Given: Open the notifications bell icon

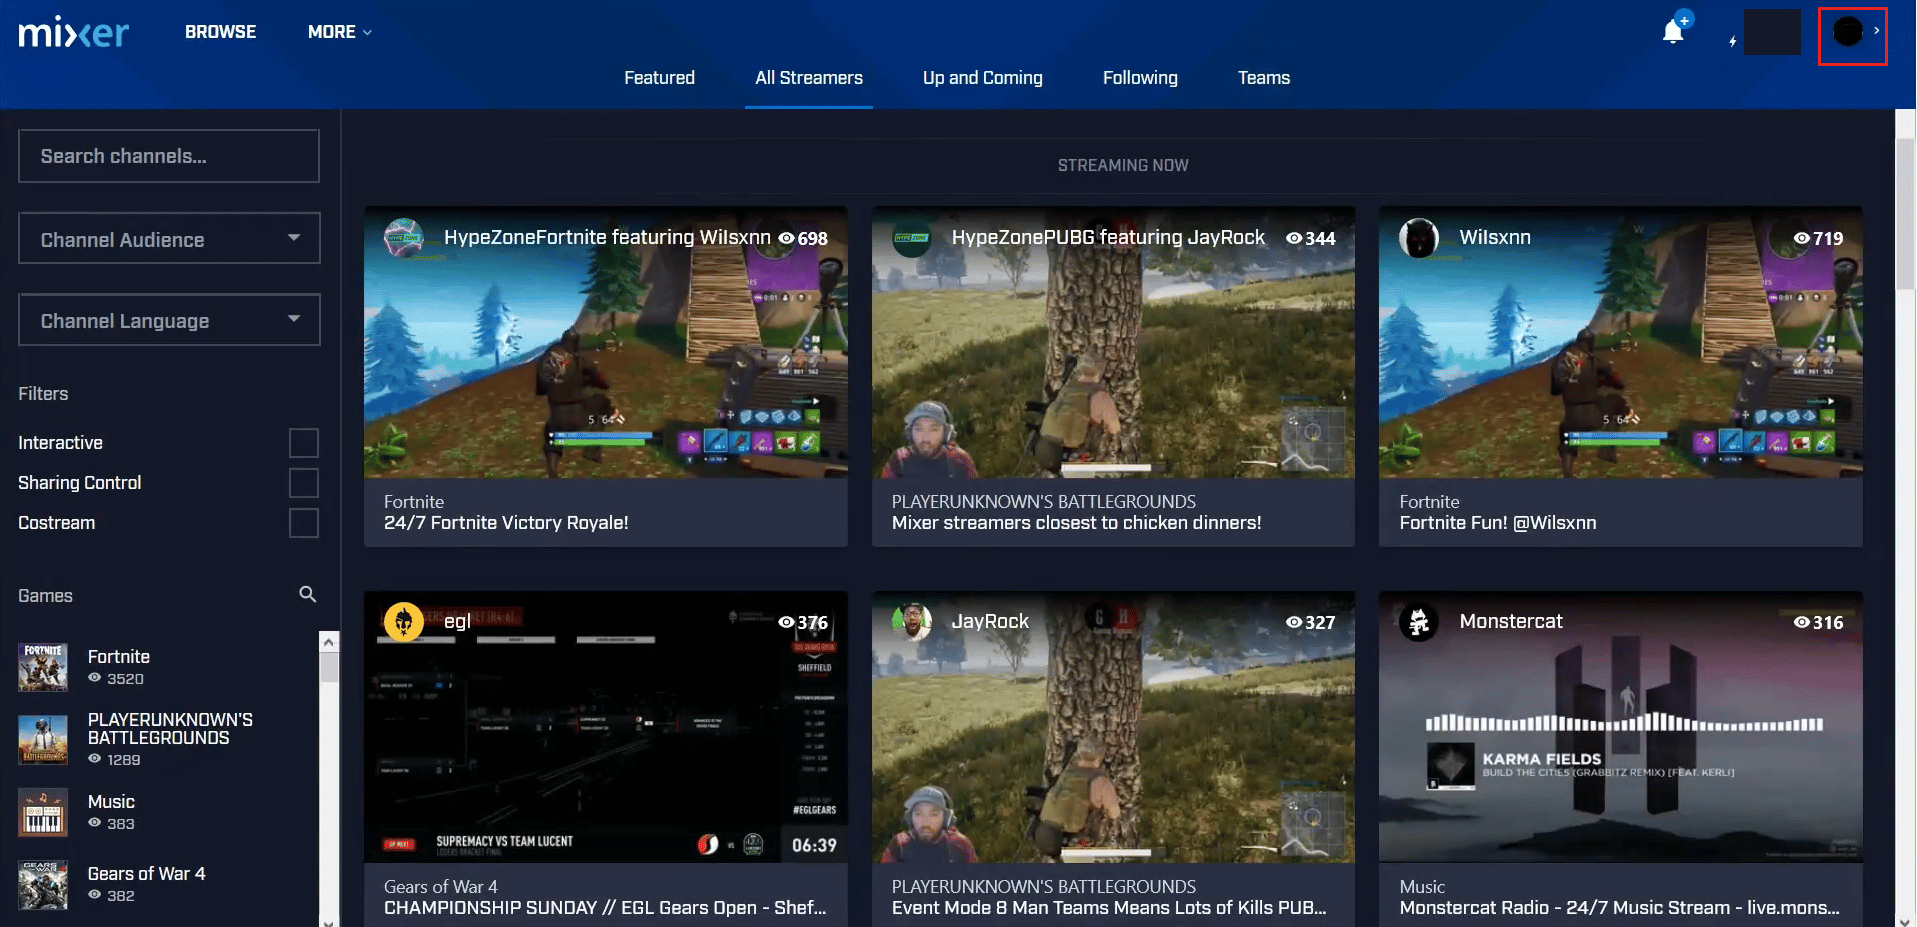Looking at the screenshot, I should tap(1673, 32).
